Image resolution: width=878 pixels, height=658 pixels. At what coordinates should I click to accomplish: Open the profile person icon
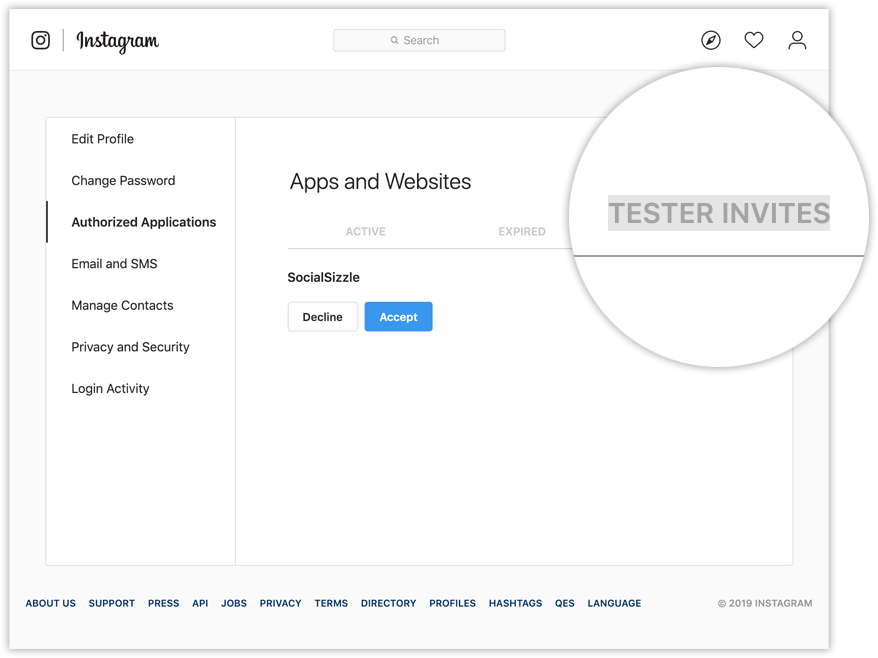coord(797,40)
